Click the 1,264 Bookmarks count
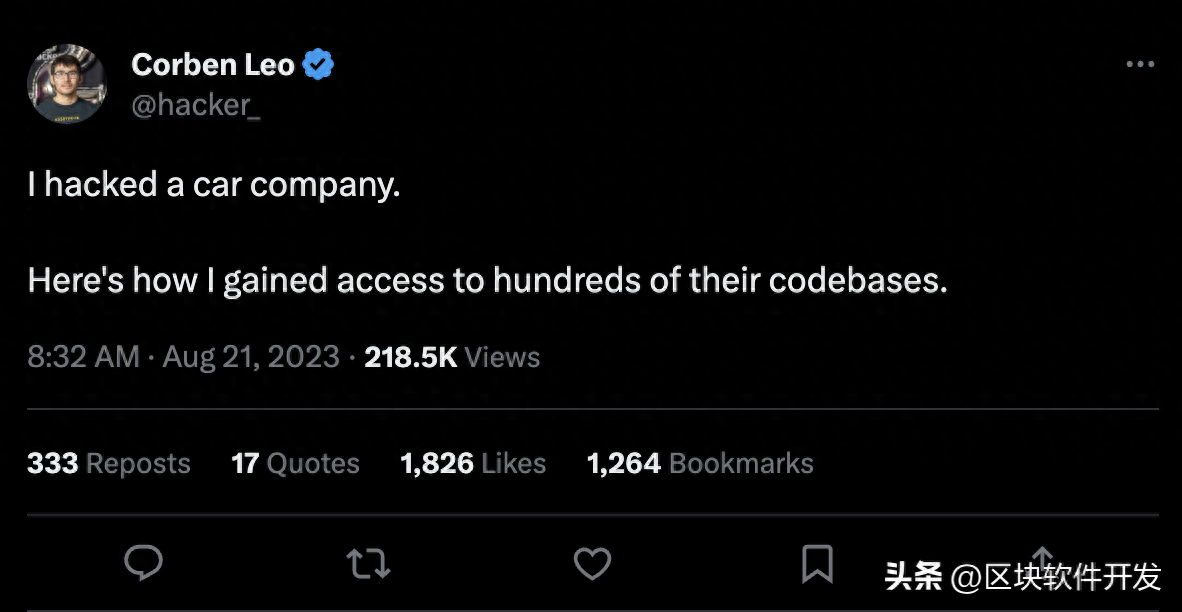This screenshot has width=1182, height=612. [x=700, y=464]
